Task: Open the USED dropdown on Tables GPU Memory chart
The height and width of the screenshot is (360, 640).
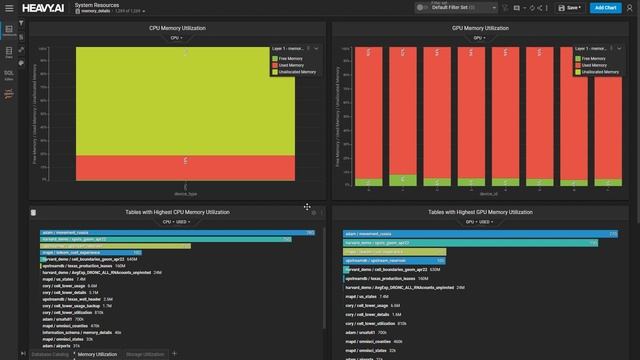Action: (x=486, y=222)
